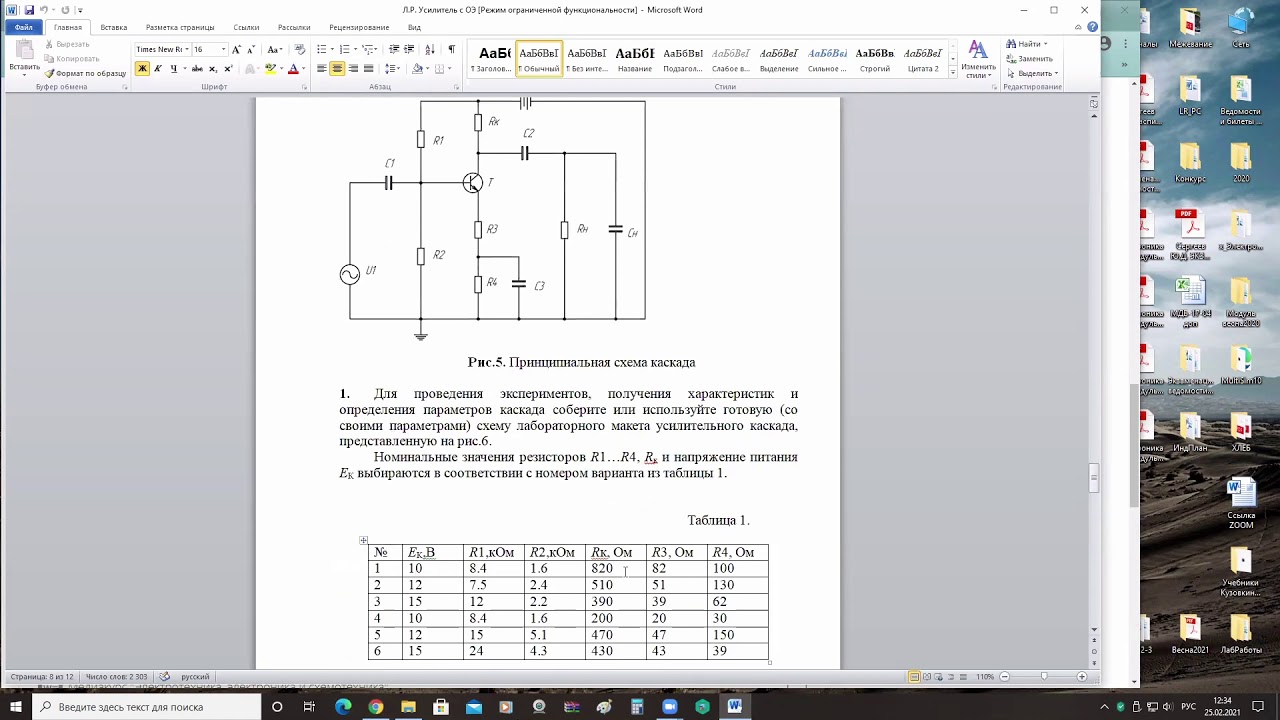Click the numbered list icon
Image resolution: width=1280 pixels, height=720 pixels.
pos(345,49)
